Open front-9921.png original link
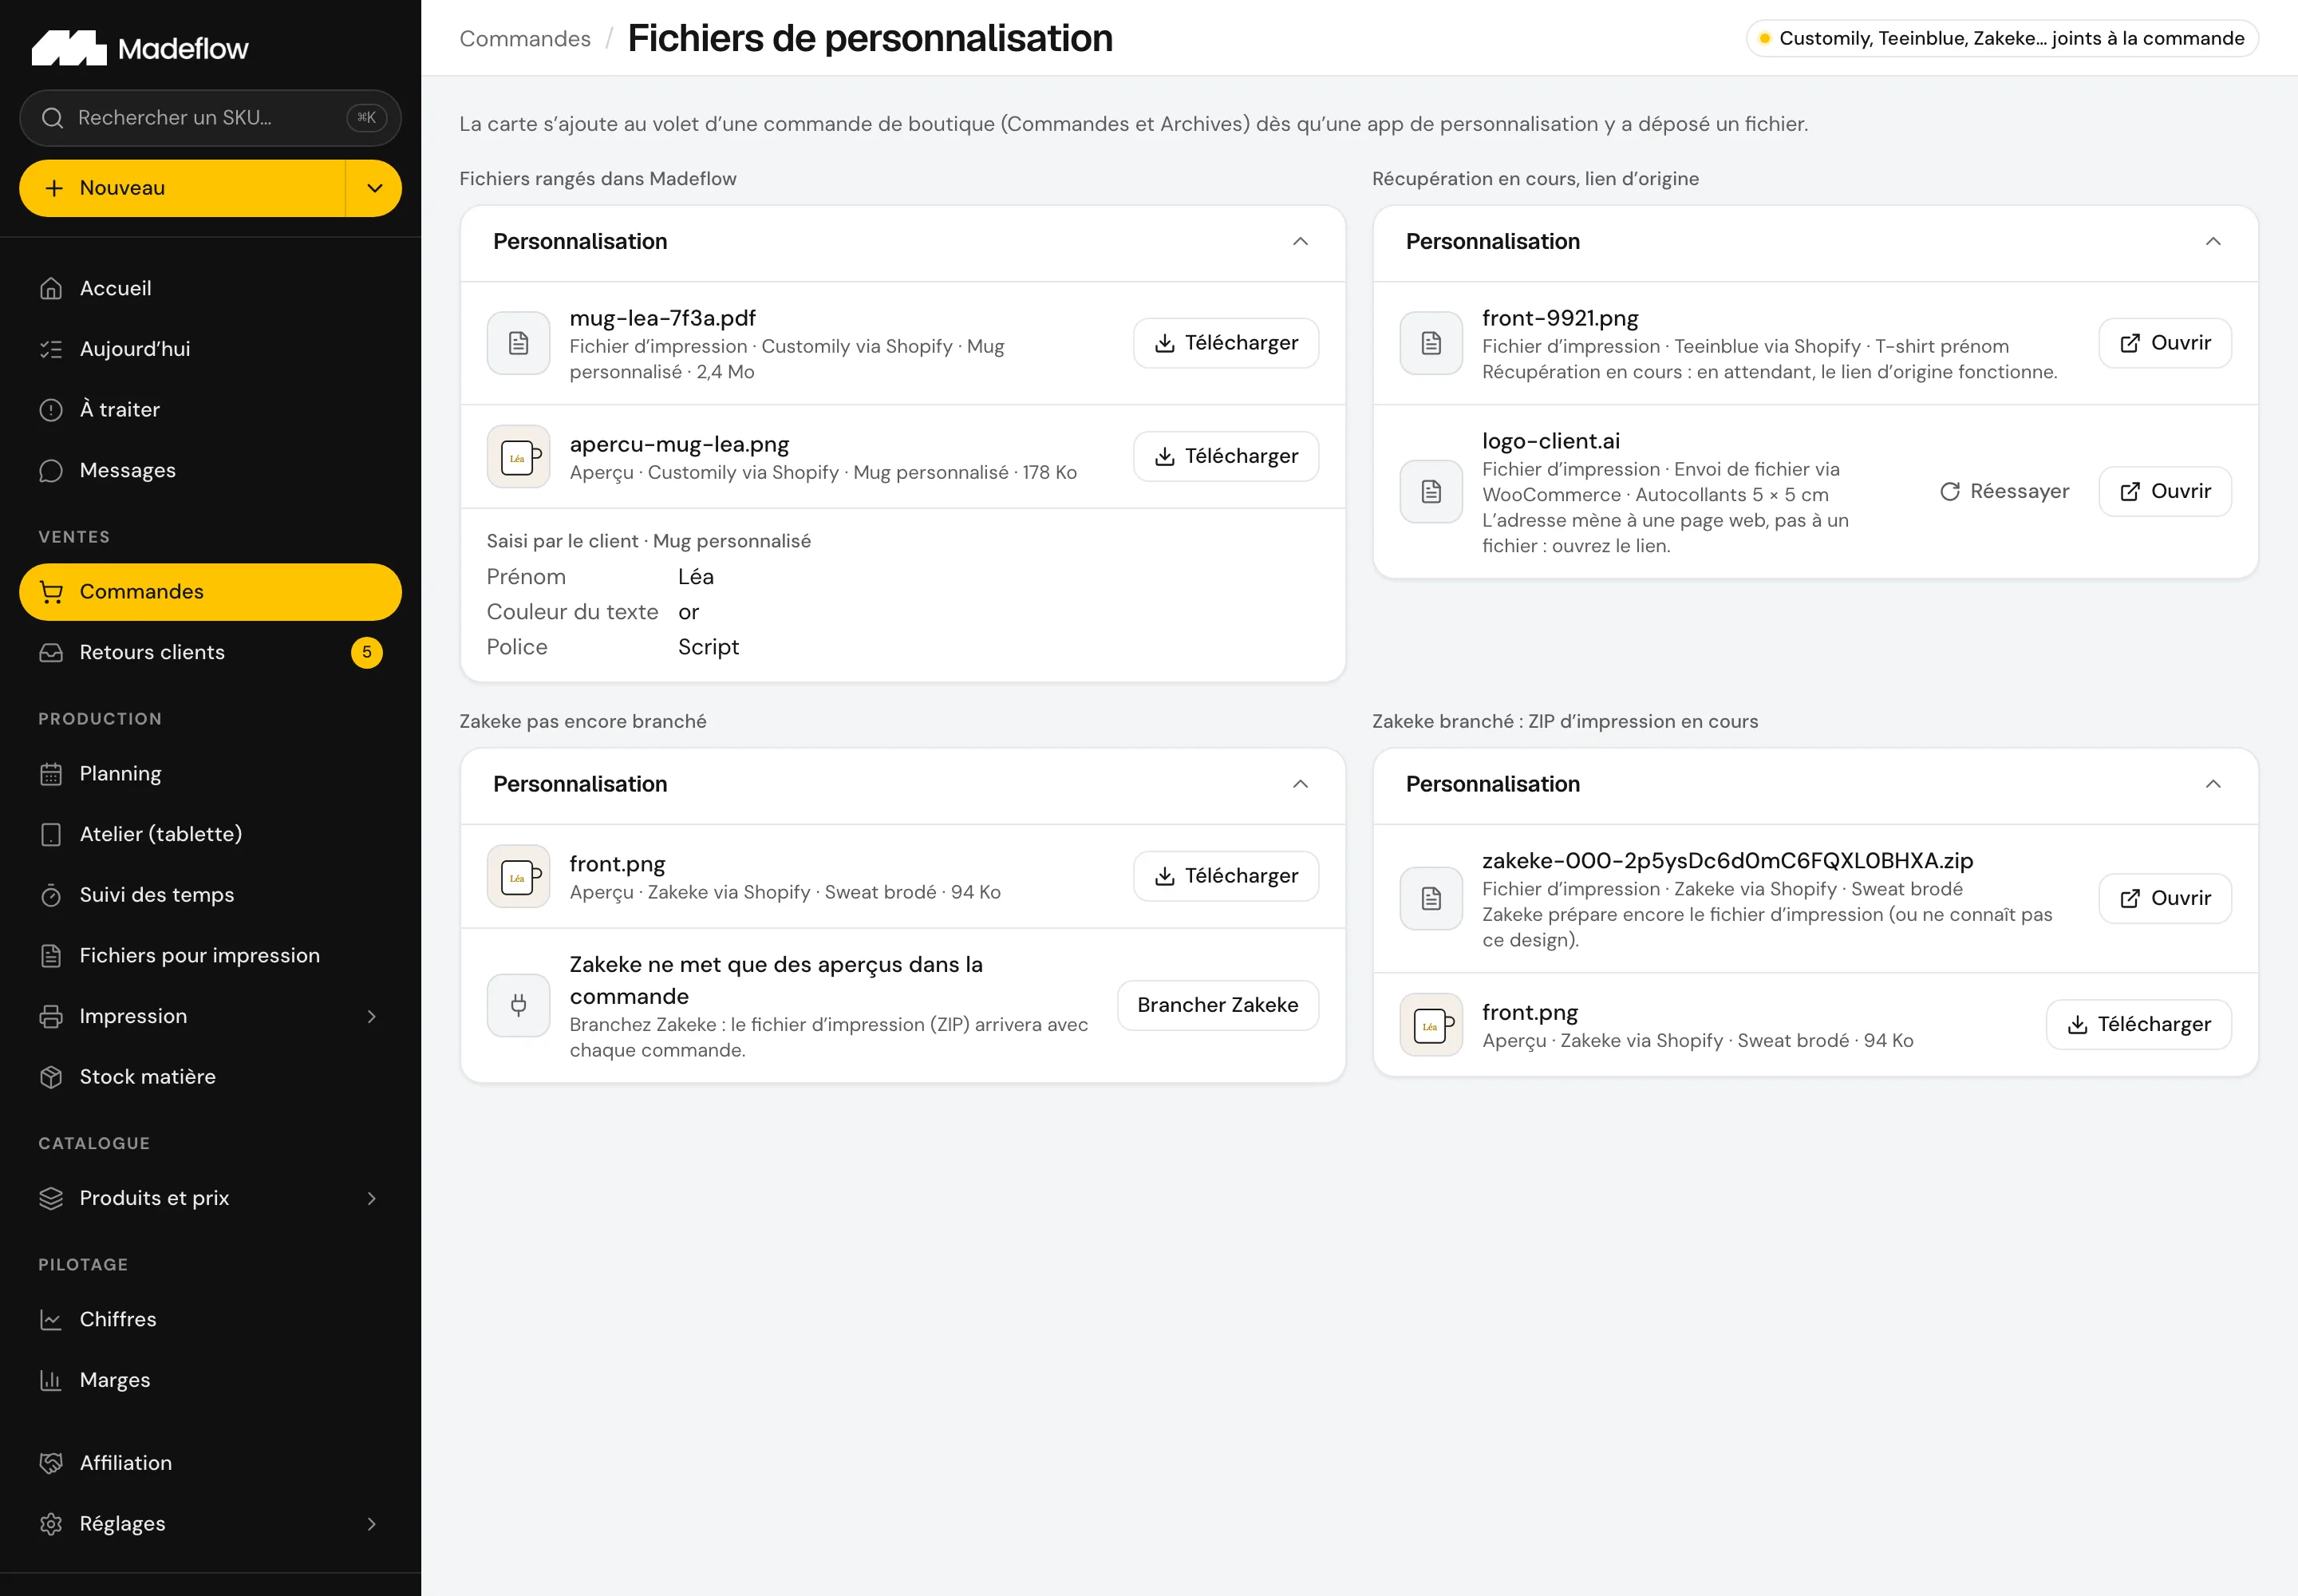The width and height of the screenshot is (2298, 1596). tap(2165, 343)
